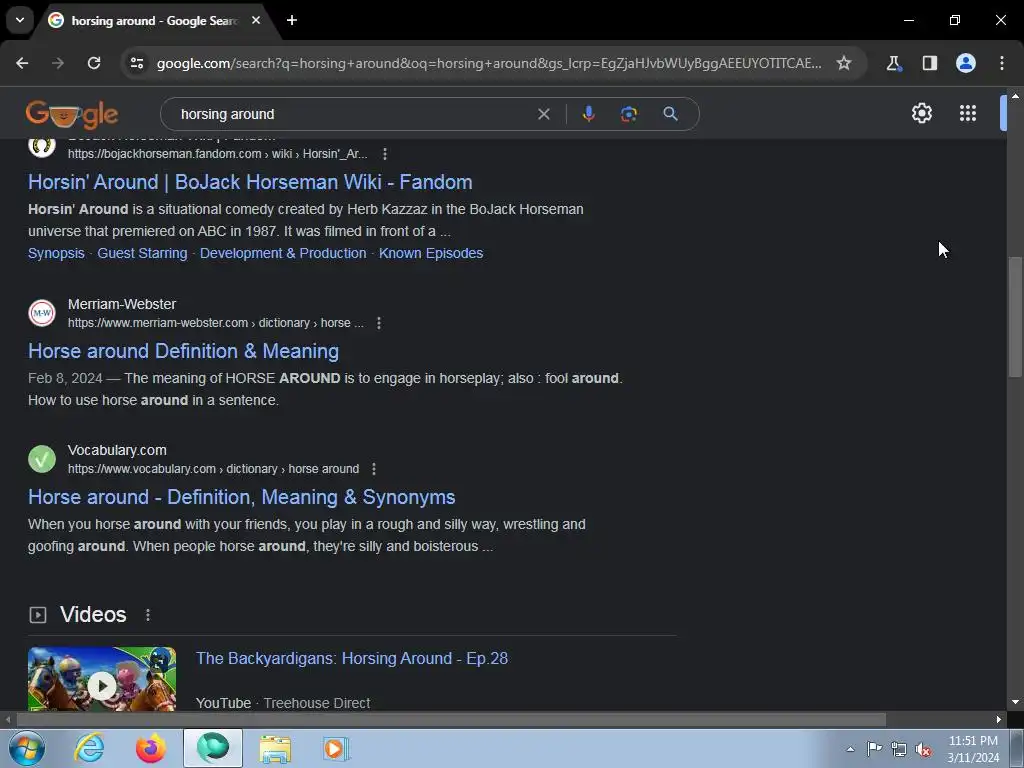
Task: Click the forward navigation arrow
Action: tap(58, 63)
